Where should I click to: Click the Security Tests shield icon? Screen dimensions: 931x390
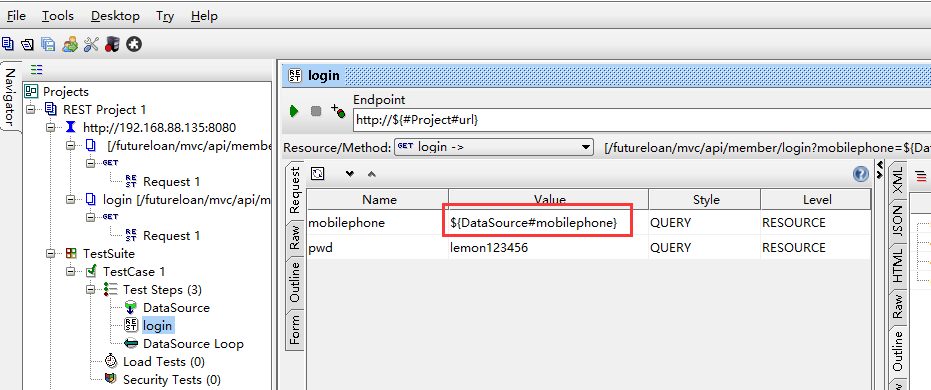click(x=110, y=379)
